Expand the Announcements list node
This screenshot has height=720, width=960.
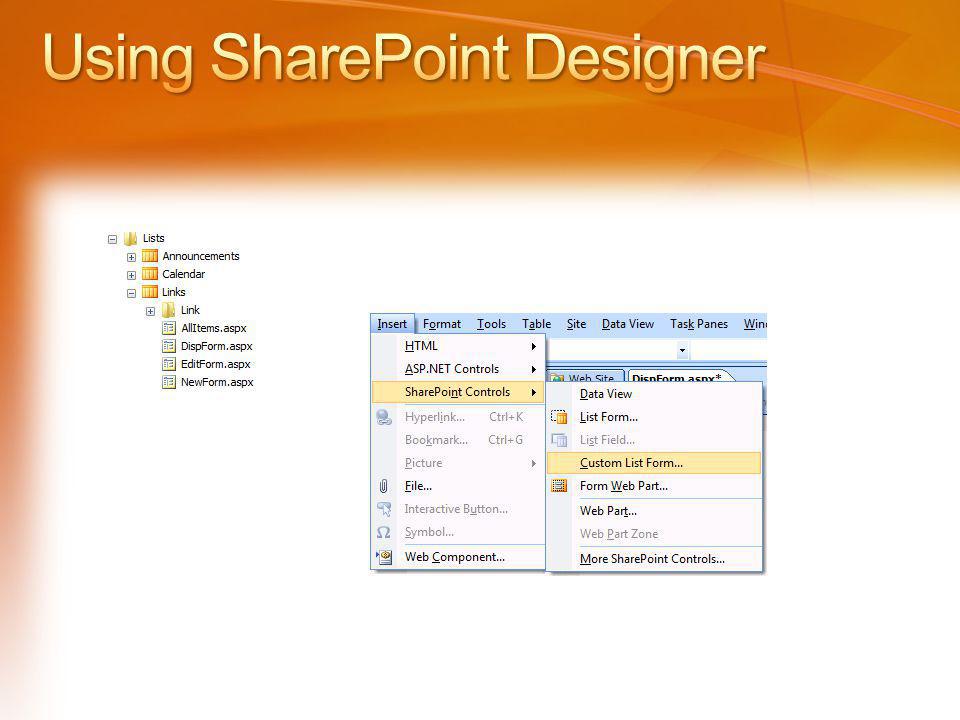coord(131,257)
